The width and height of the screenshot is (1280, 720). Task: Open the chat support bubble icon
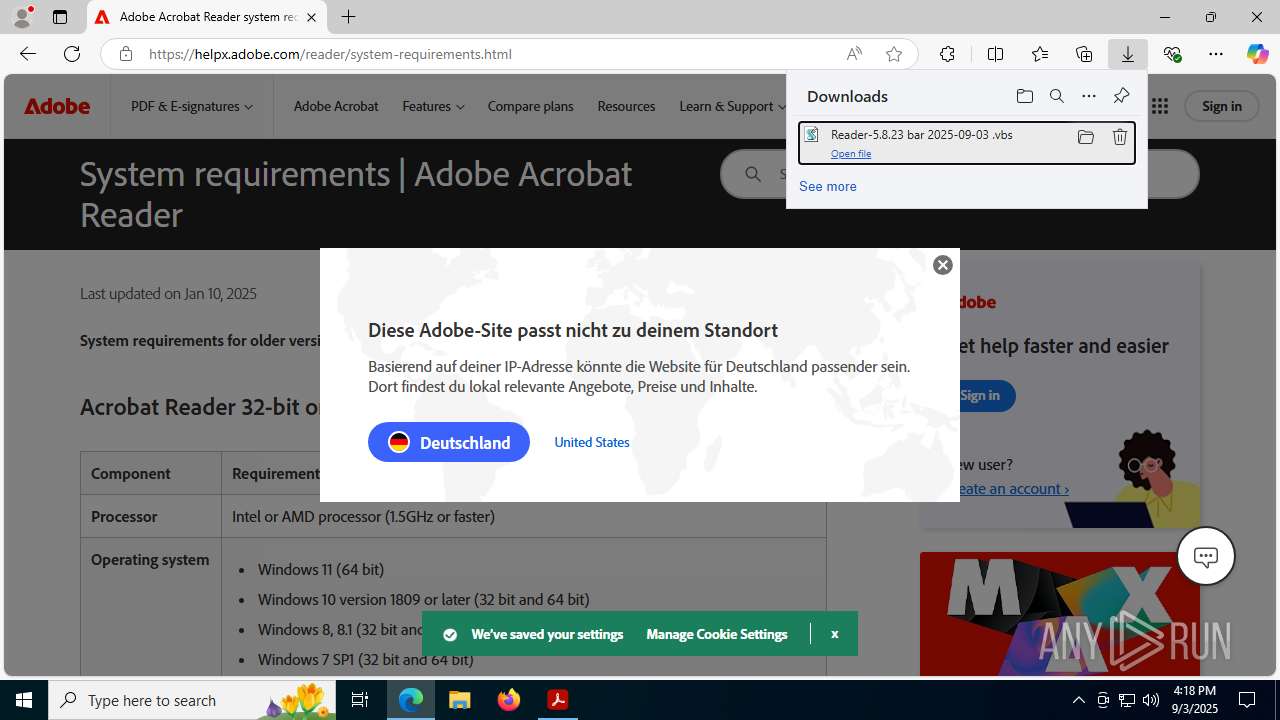(x=1206, y=556)
